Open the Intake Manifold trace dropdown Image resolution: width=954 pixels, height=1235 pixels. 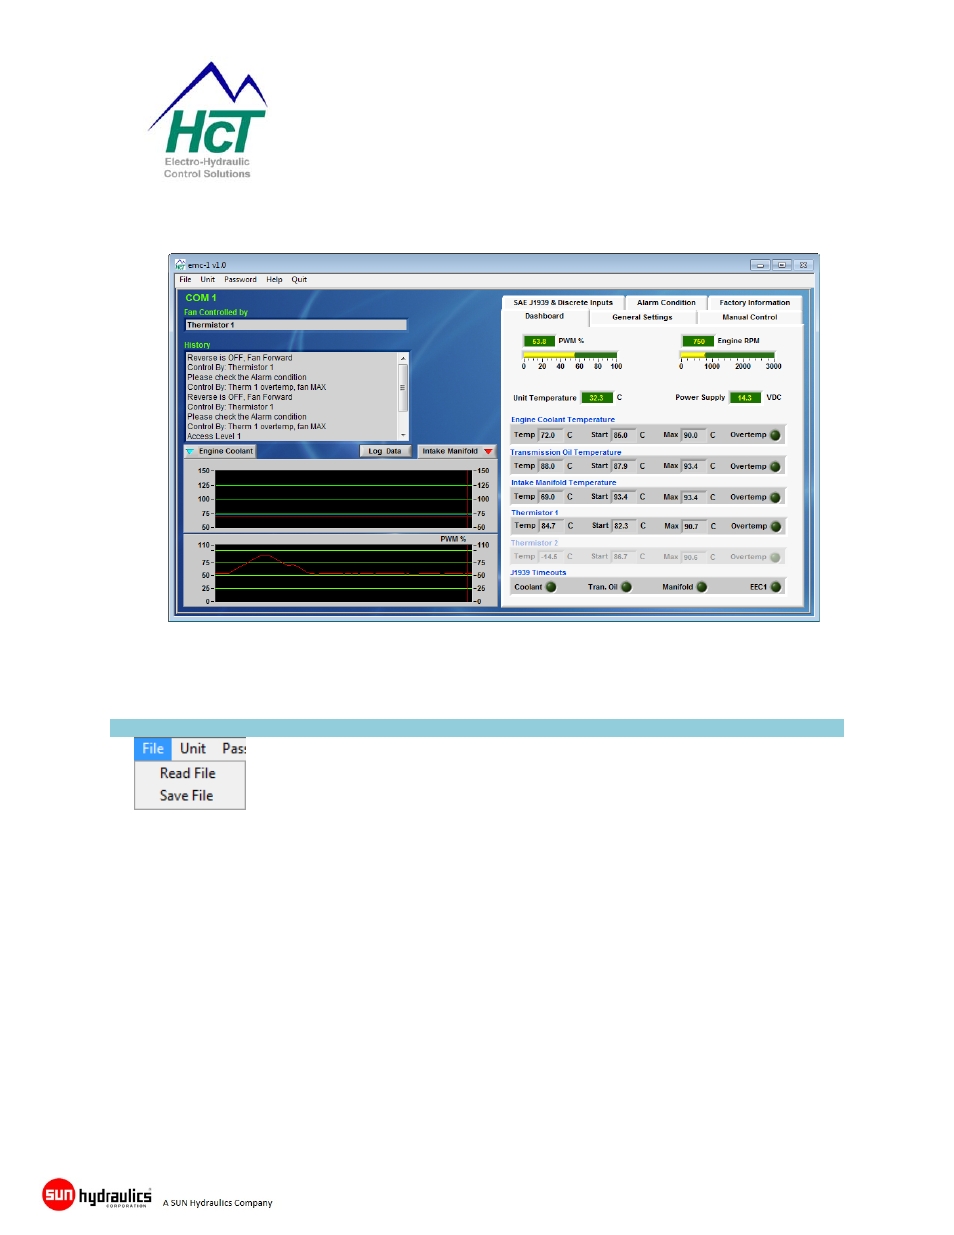click(457, 451)
